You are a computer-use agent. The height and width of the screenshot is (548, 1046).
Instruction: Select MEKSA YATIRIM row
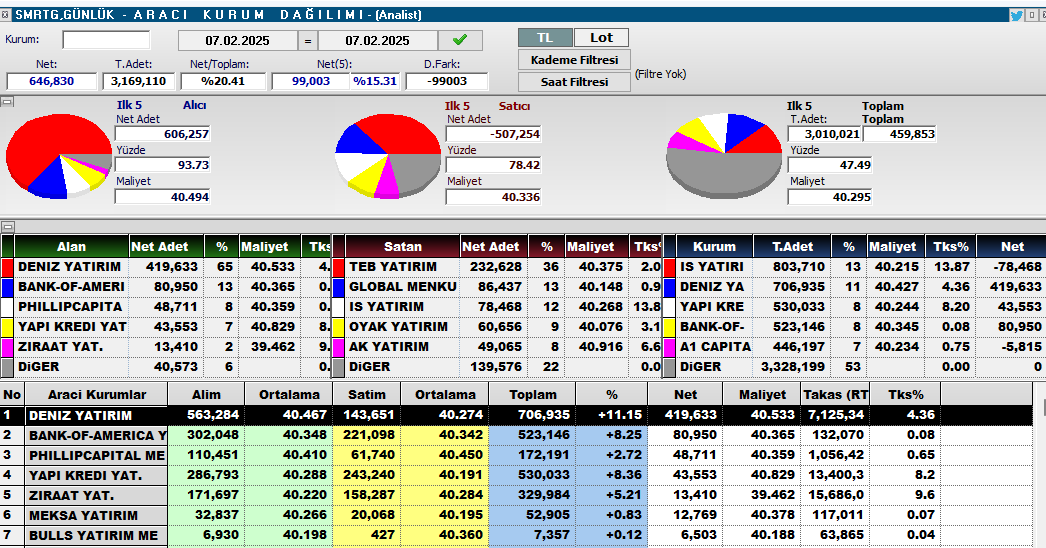(x=517, y=515)
